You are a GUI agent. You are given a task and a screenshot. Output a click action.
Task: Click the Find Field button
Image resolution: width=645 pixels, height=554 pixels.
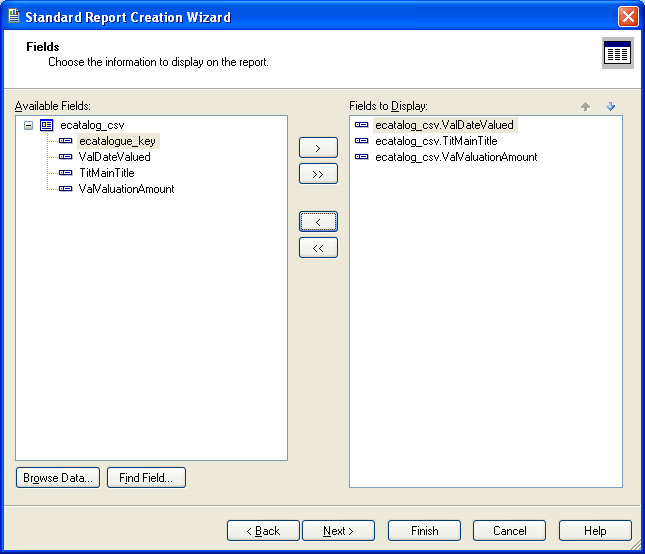[x=146, y=478]
